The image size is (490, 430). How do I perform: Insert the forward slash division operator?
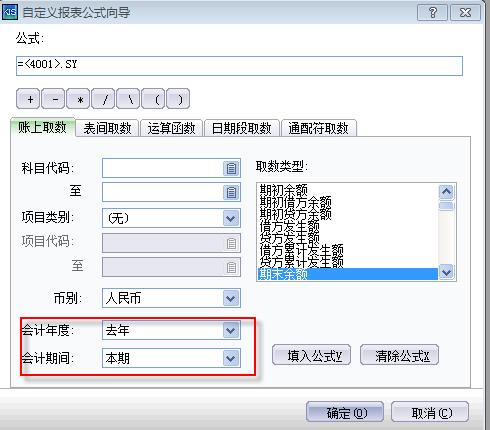[105, 99]
